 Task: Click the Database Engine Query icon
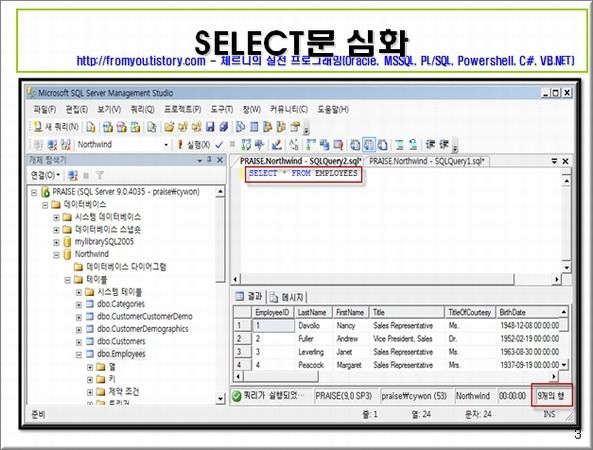click(x=91, y=127)
